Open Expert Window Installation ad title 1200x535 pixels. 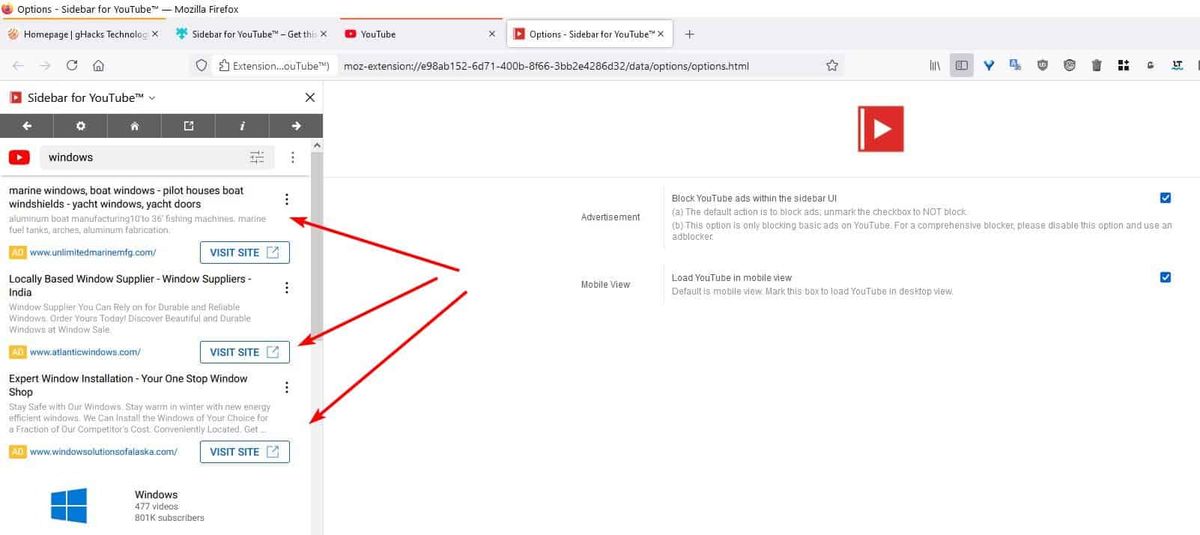coord(128,386)
